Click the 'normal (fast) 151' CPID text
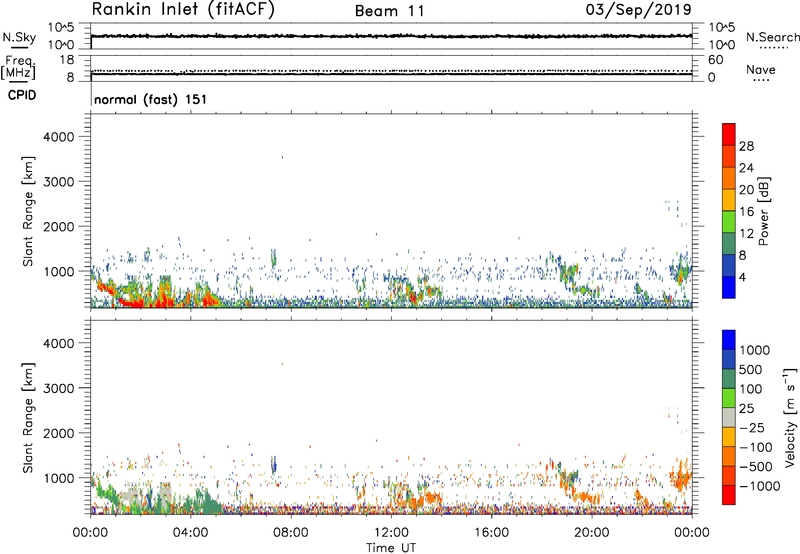The image size is (800, 554). coord(151,99)
